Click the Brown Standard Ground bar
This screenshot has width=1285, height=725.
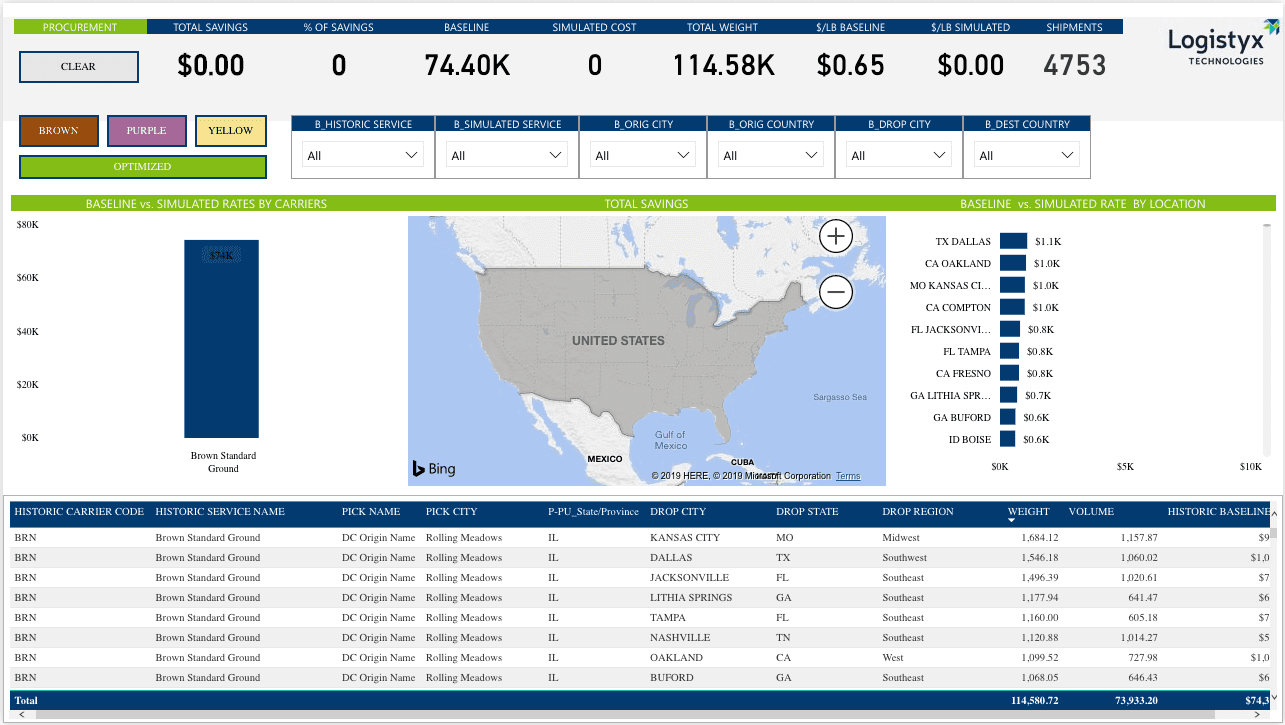pyautogui.click(x=221, y=339)
